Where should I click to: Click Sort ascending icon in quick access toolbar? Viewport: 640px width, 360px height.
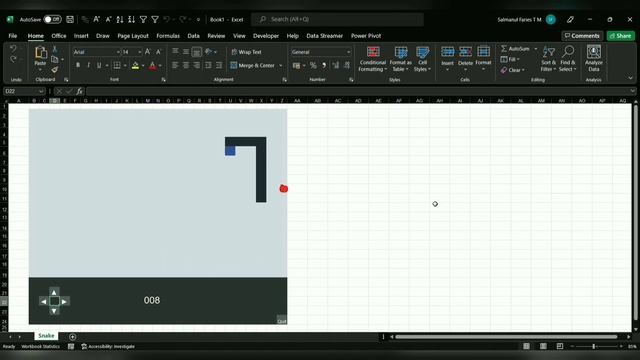click(x=120, y=19)
